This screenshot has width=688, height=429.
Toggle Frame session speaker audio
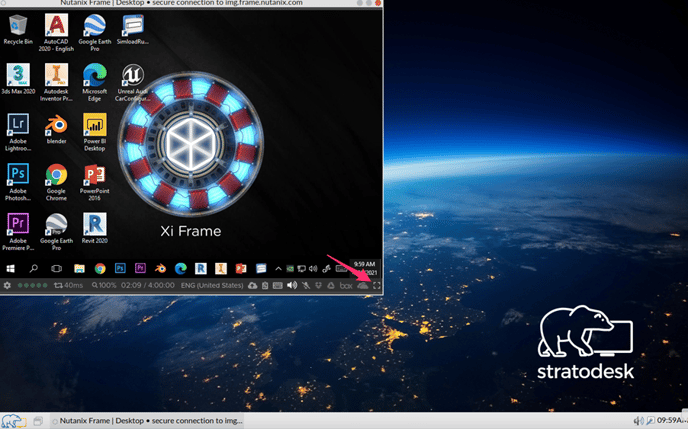point(292,286)
